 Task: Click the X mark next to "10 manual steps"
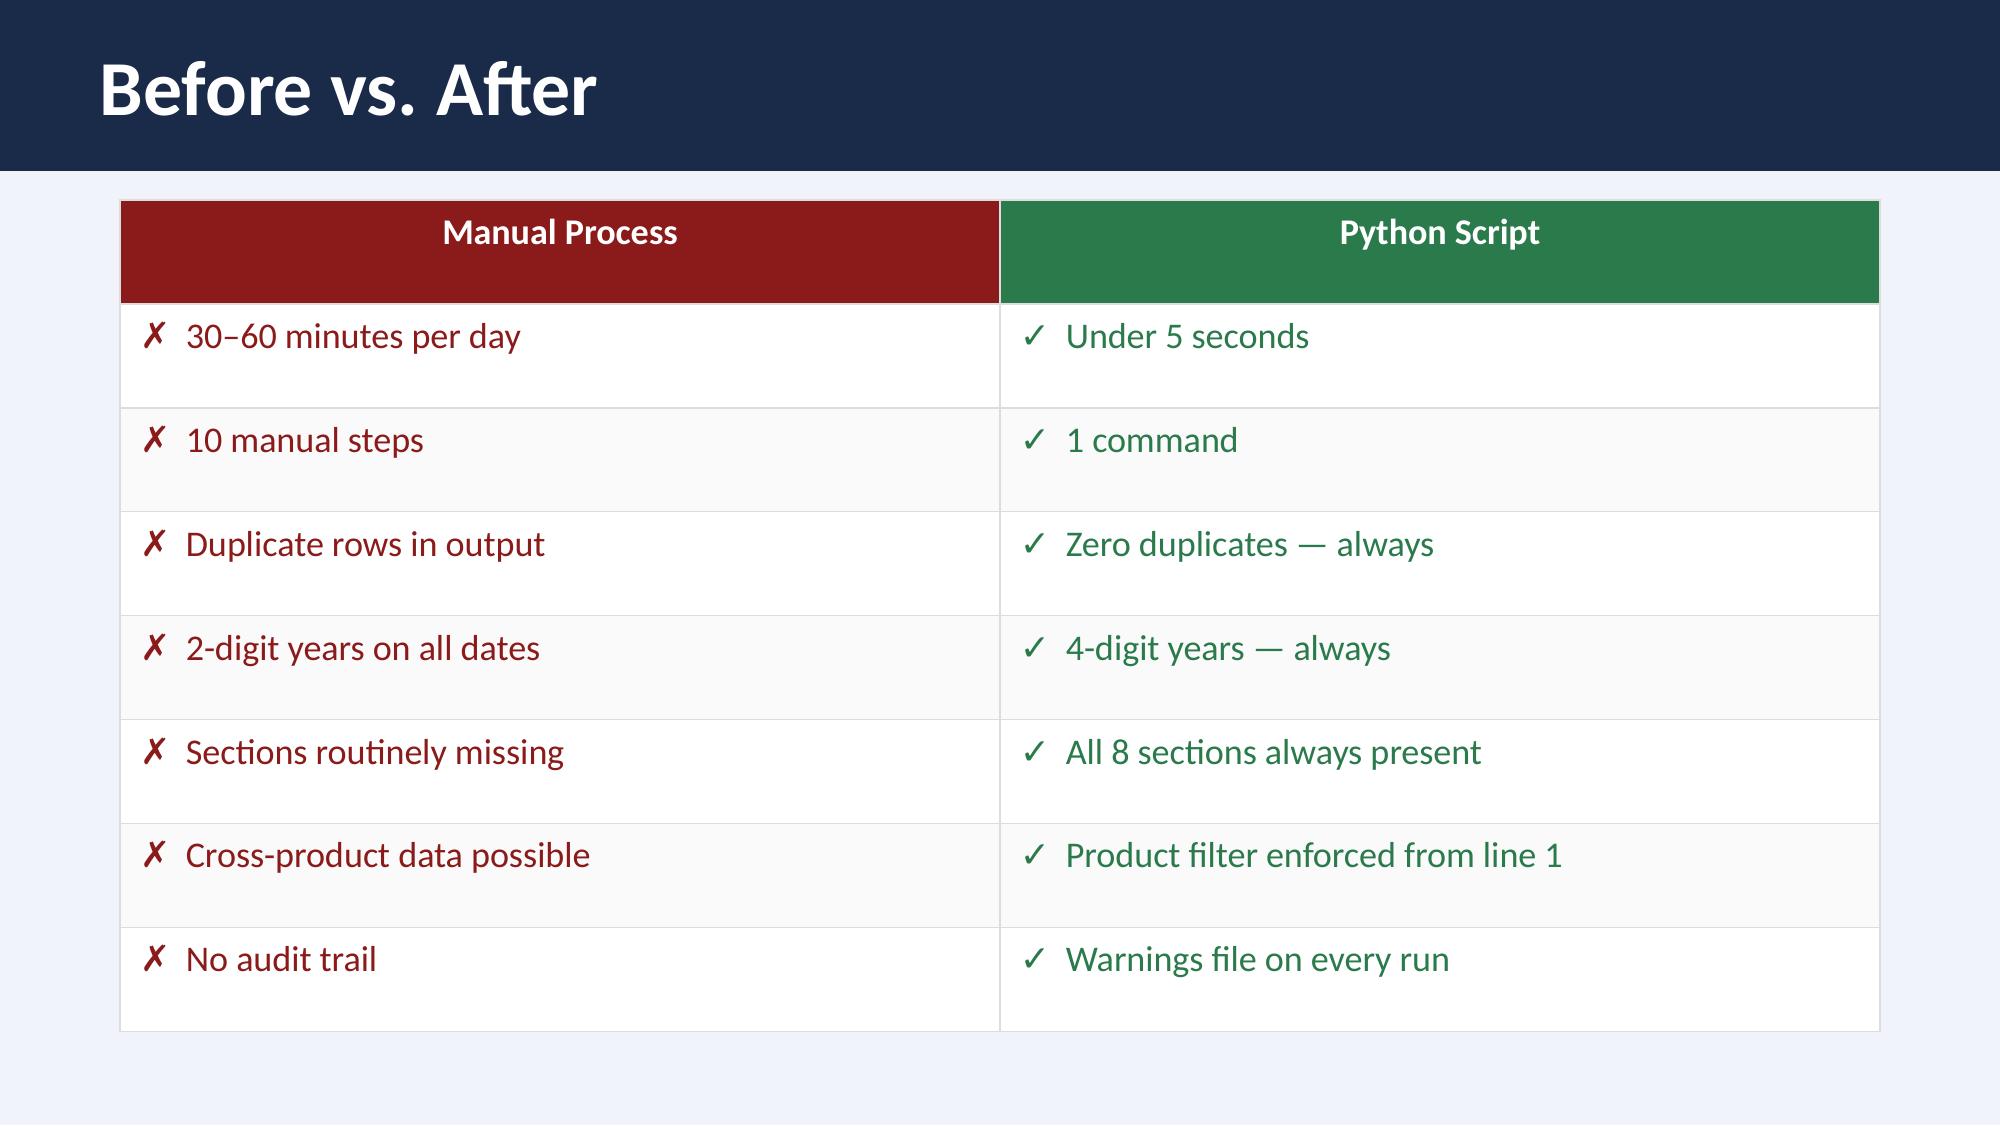pos(154,440)
